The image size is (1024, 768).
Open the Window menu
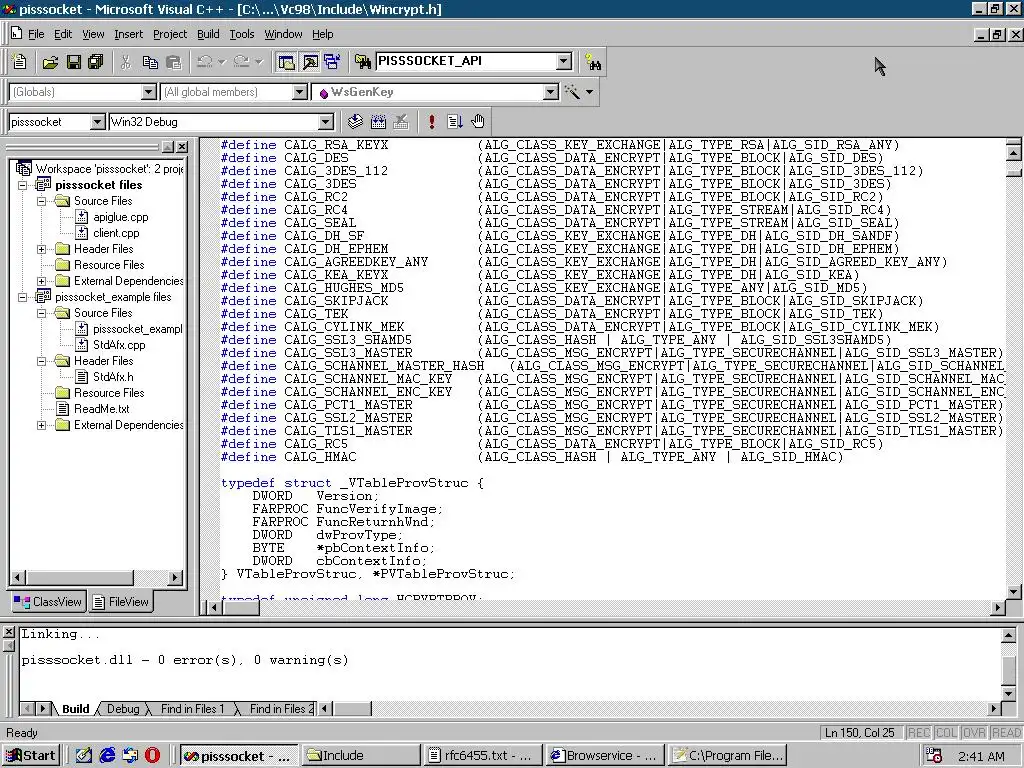[283, 34]
